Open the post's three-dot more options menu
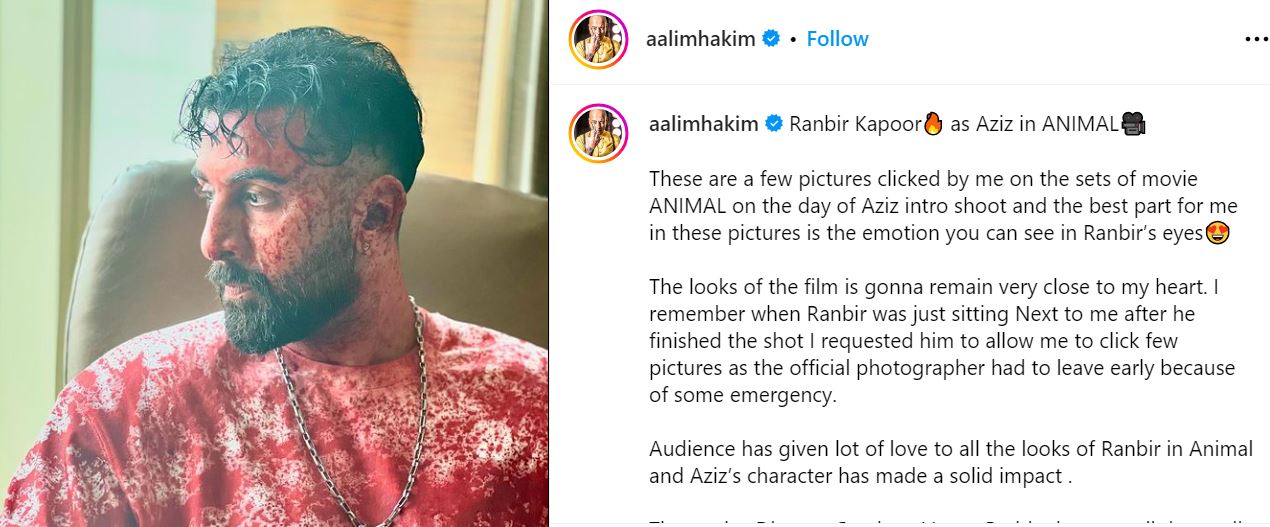The width and height of the screenshot is (1270, 527). [1255, 39]
